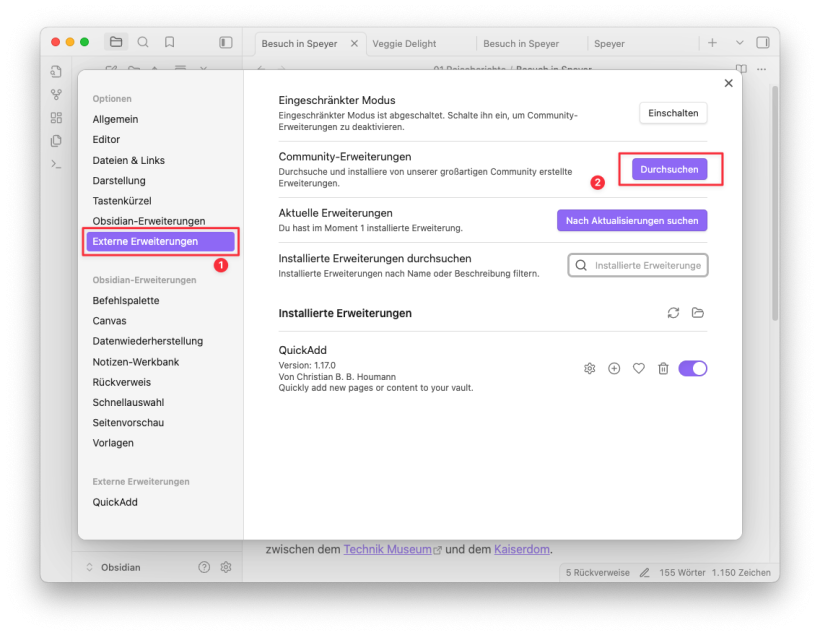This screenshot has height=635, width=820.
Task: Click the heart donate icon for QuickAdd
Action: click(x=639, y=369)
